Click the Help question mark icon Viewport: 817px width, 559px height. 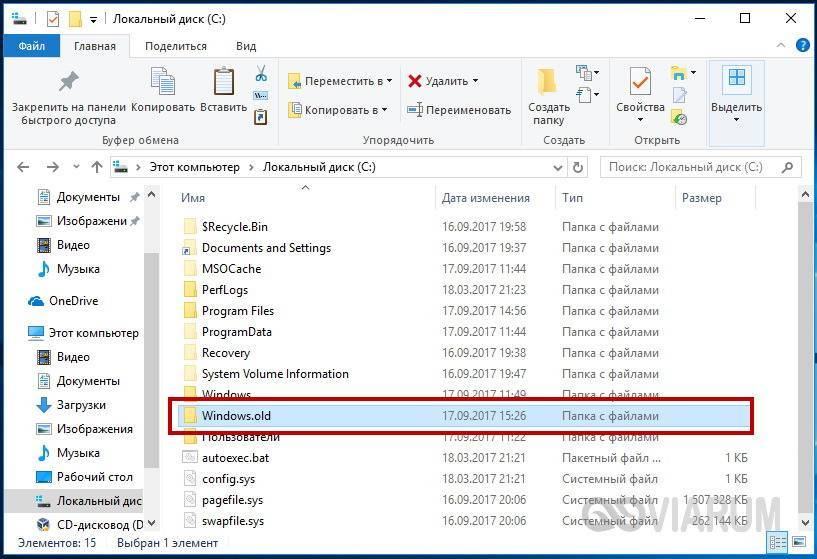click(800, 46)
